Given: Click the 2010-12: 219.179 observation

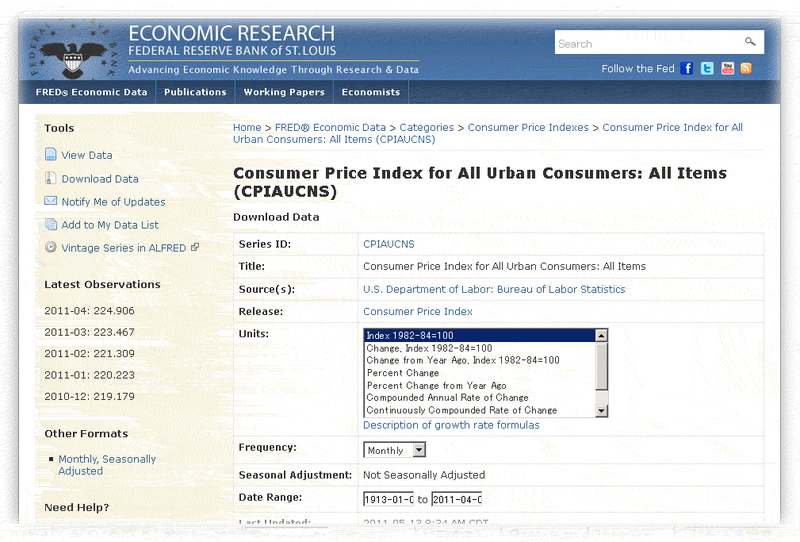Looking at the screenshot, I should tap(89, 397).
